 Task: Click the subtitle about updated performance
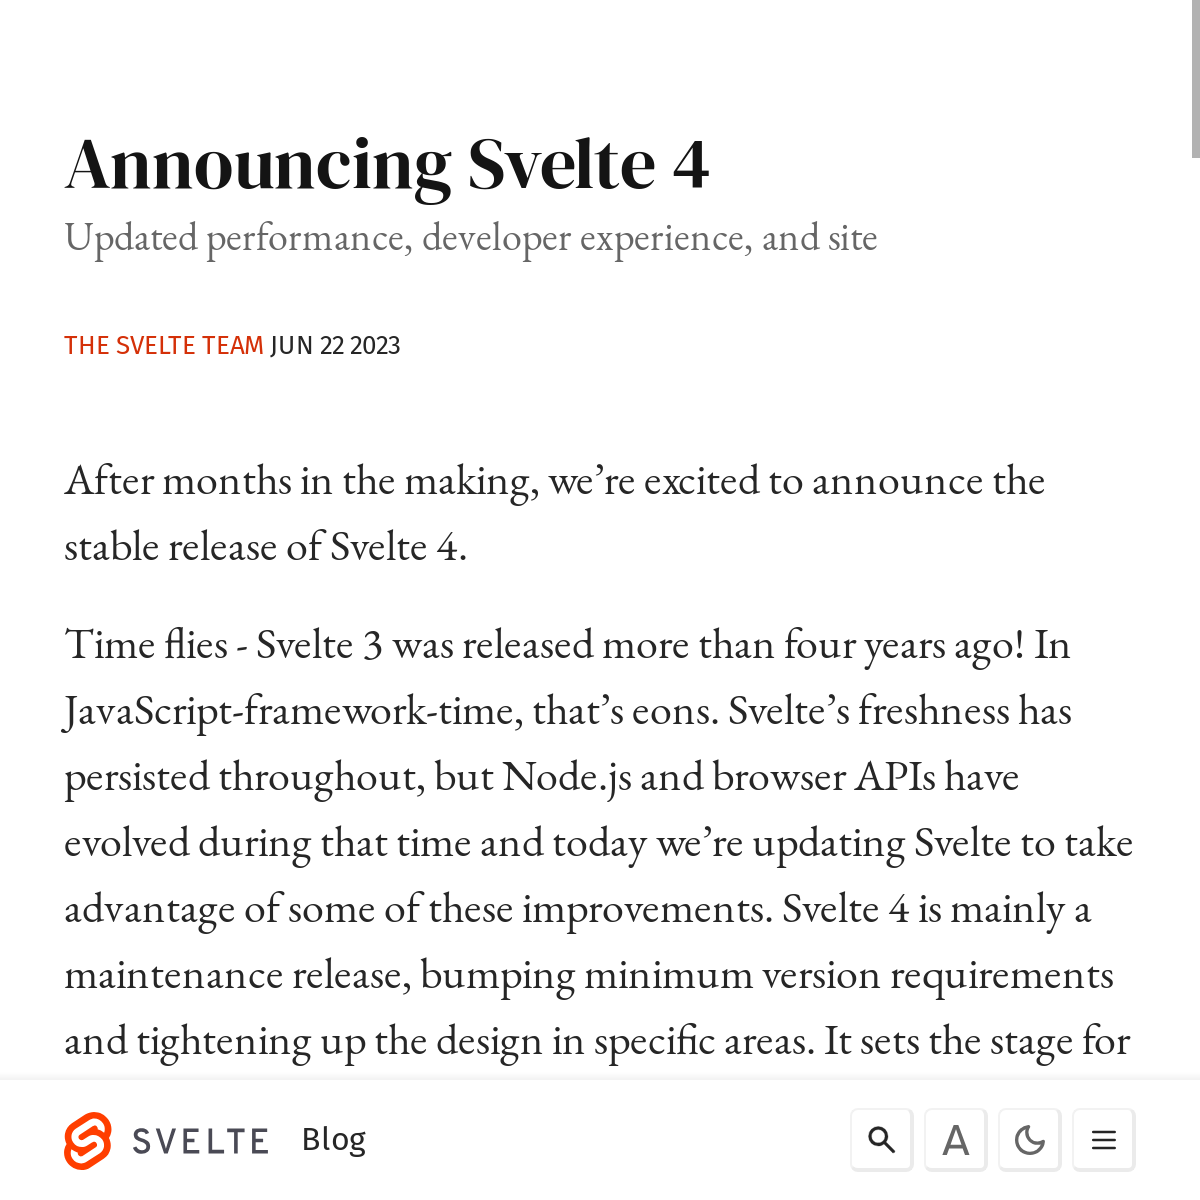tap(470, 238)
